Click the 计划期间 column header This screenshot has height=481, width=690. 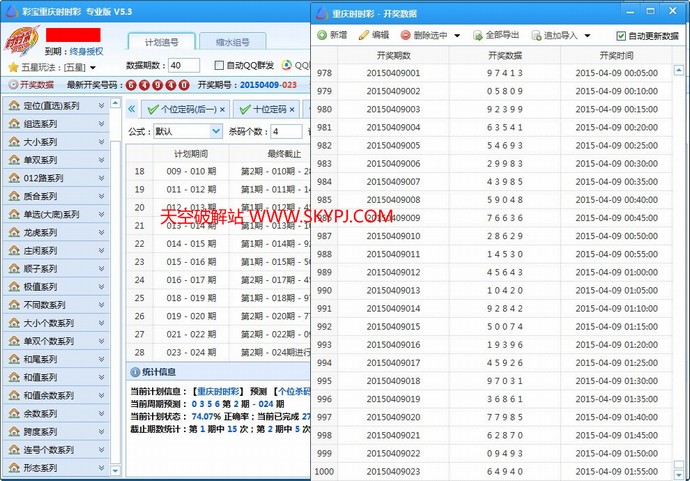pyautogui.click(x=191, y=154)
